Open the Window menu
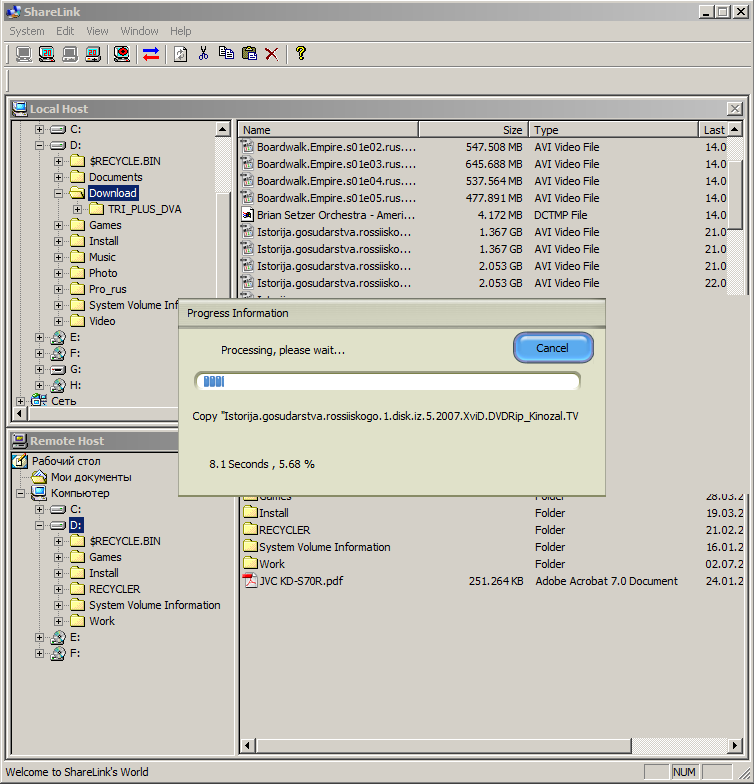Image resolution: width=754 pixels, height=784 pixels. 139,31
